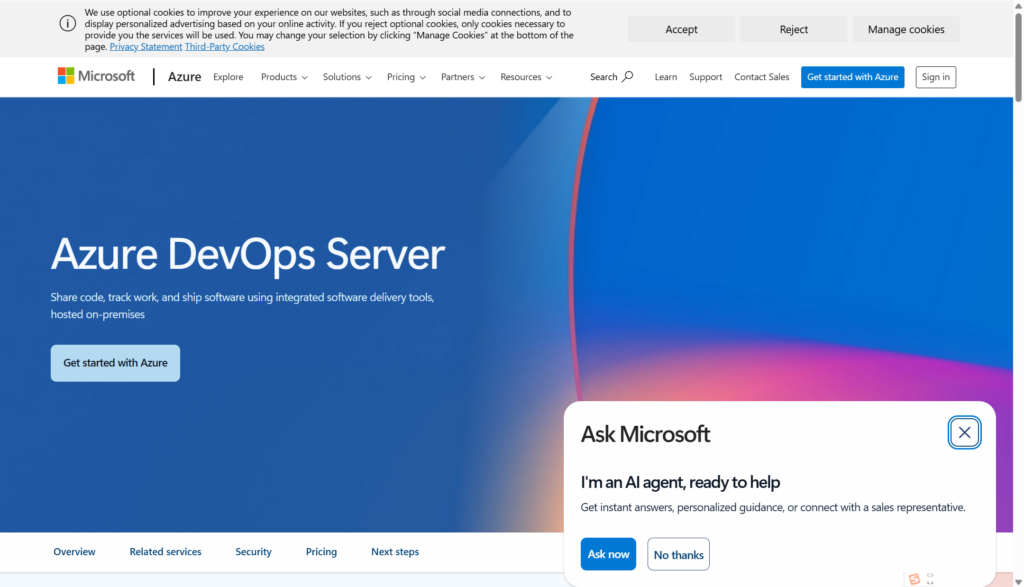Screen dimensions: 1024x587
Task: Click the scrollbar up arrow
Action: (x=1018, y=5)
